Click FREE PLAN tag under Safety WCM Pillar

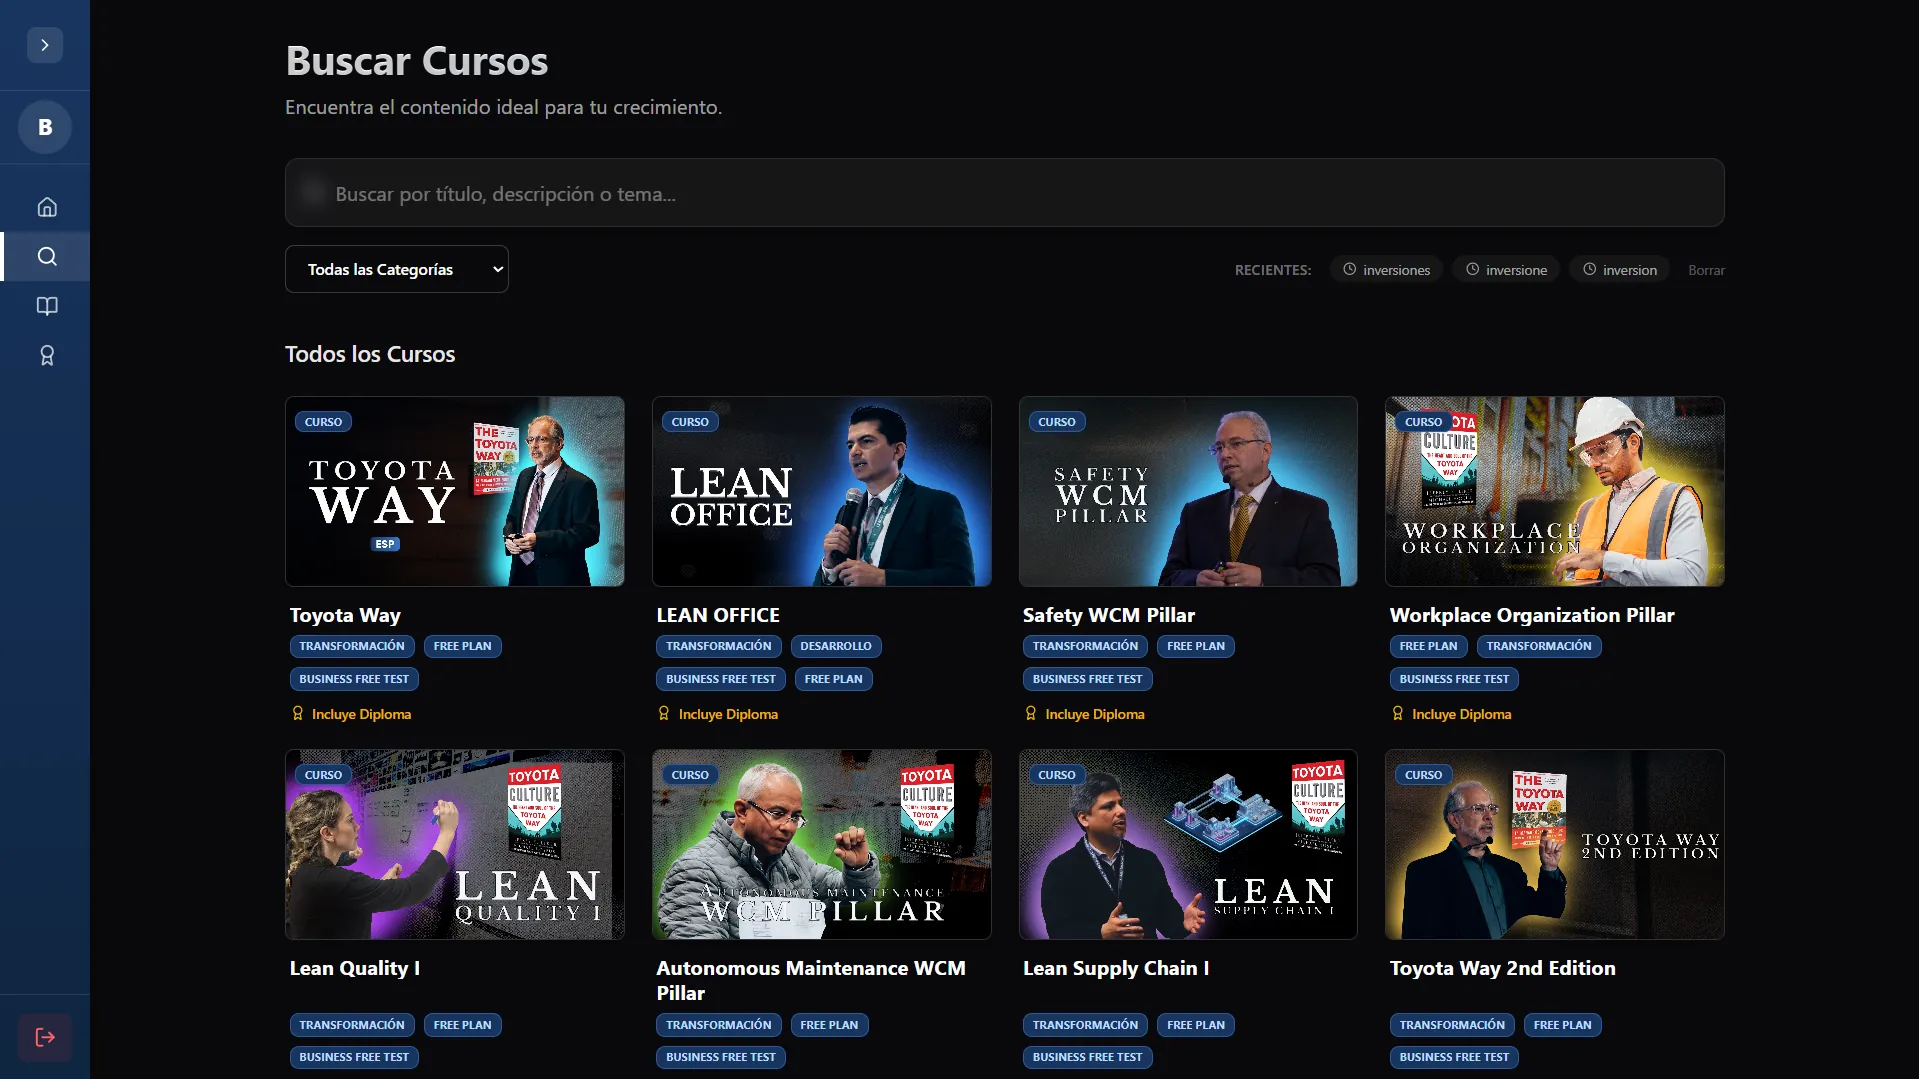coord(1196,646)
